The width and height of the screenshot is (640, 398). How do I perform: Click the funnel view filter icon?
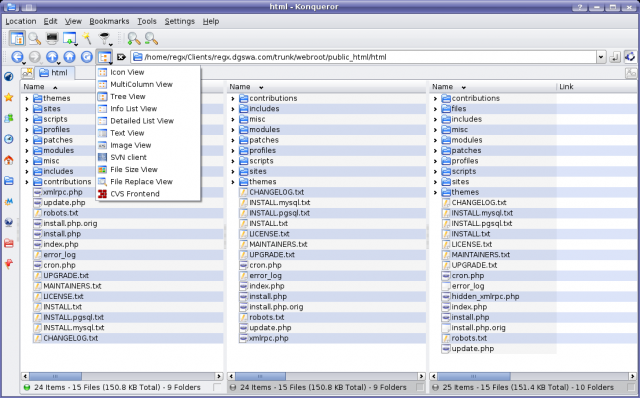[x=105, y=39]
